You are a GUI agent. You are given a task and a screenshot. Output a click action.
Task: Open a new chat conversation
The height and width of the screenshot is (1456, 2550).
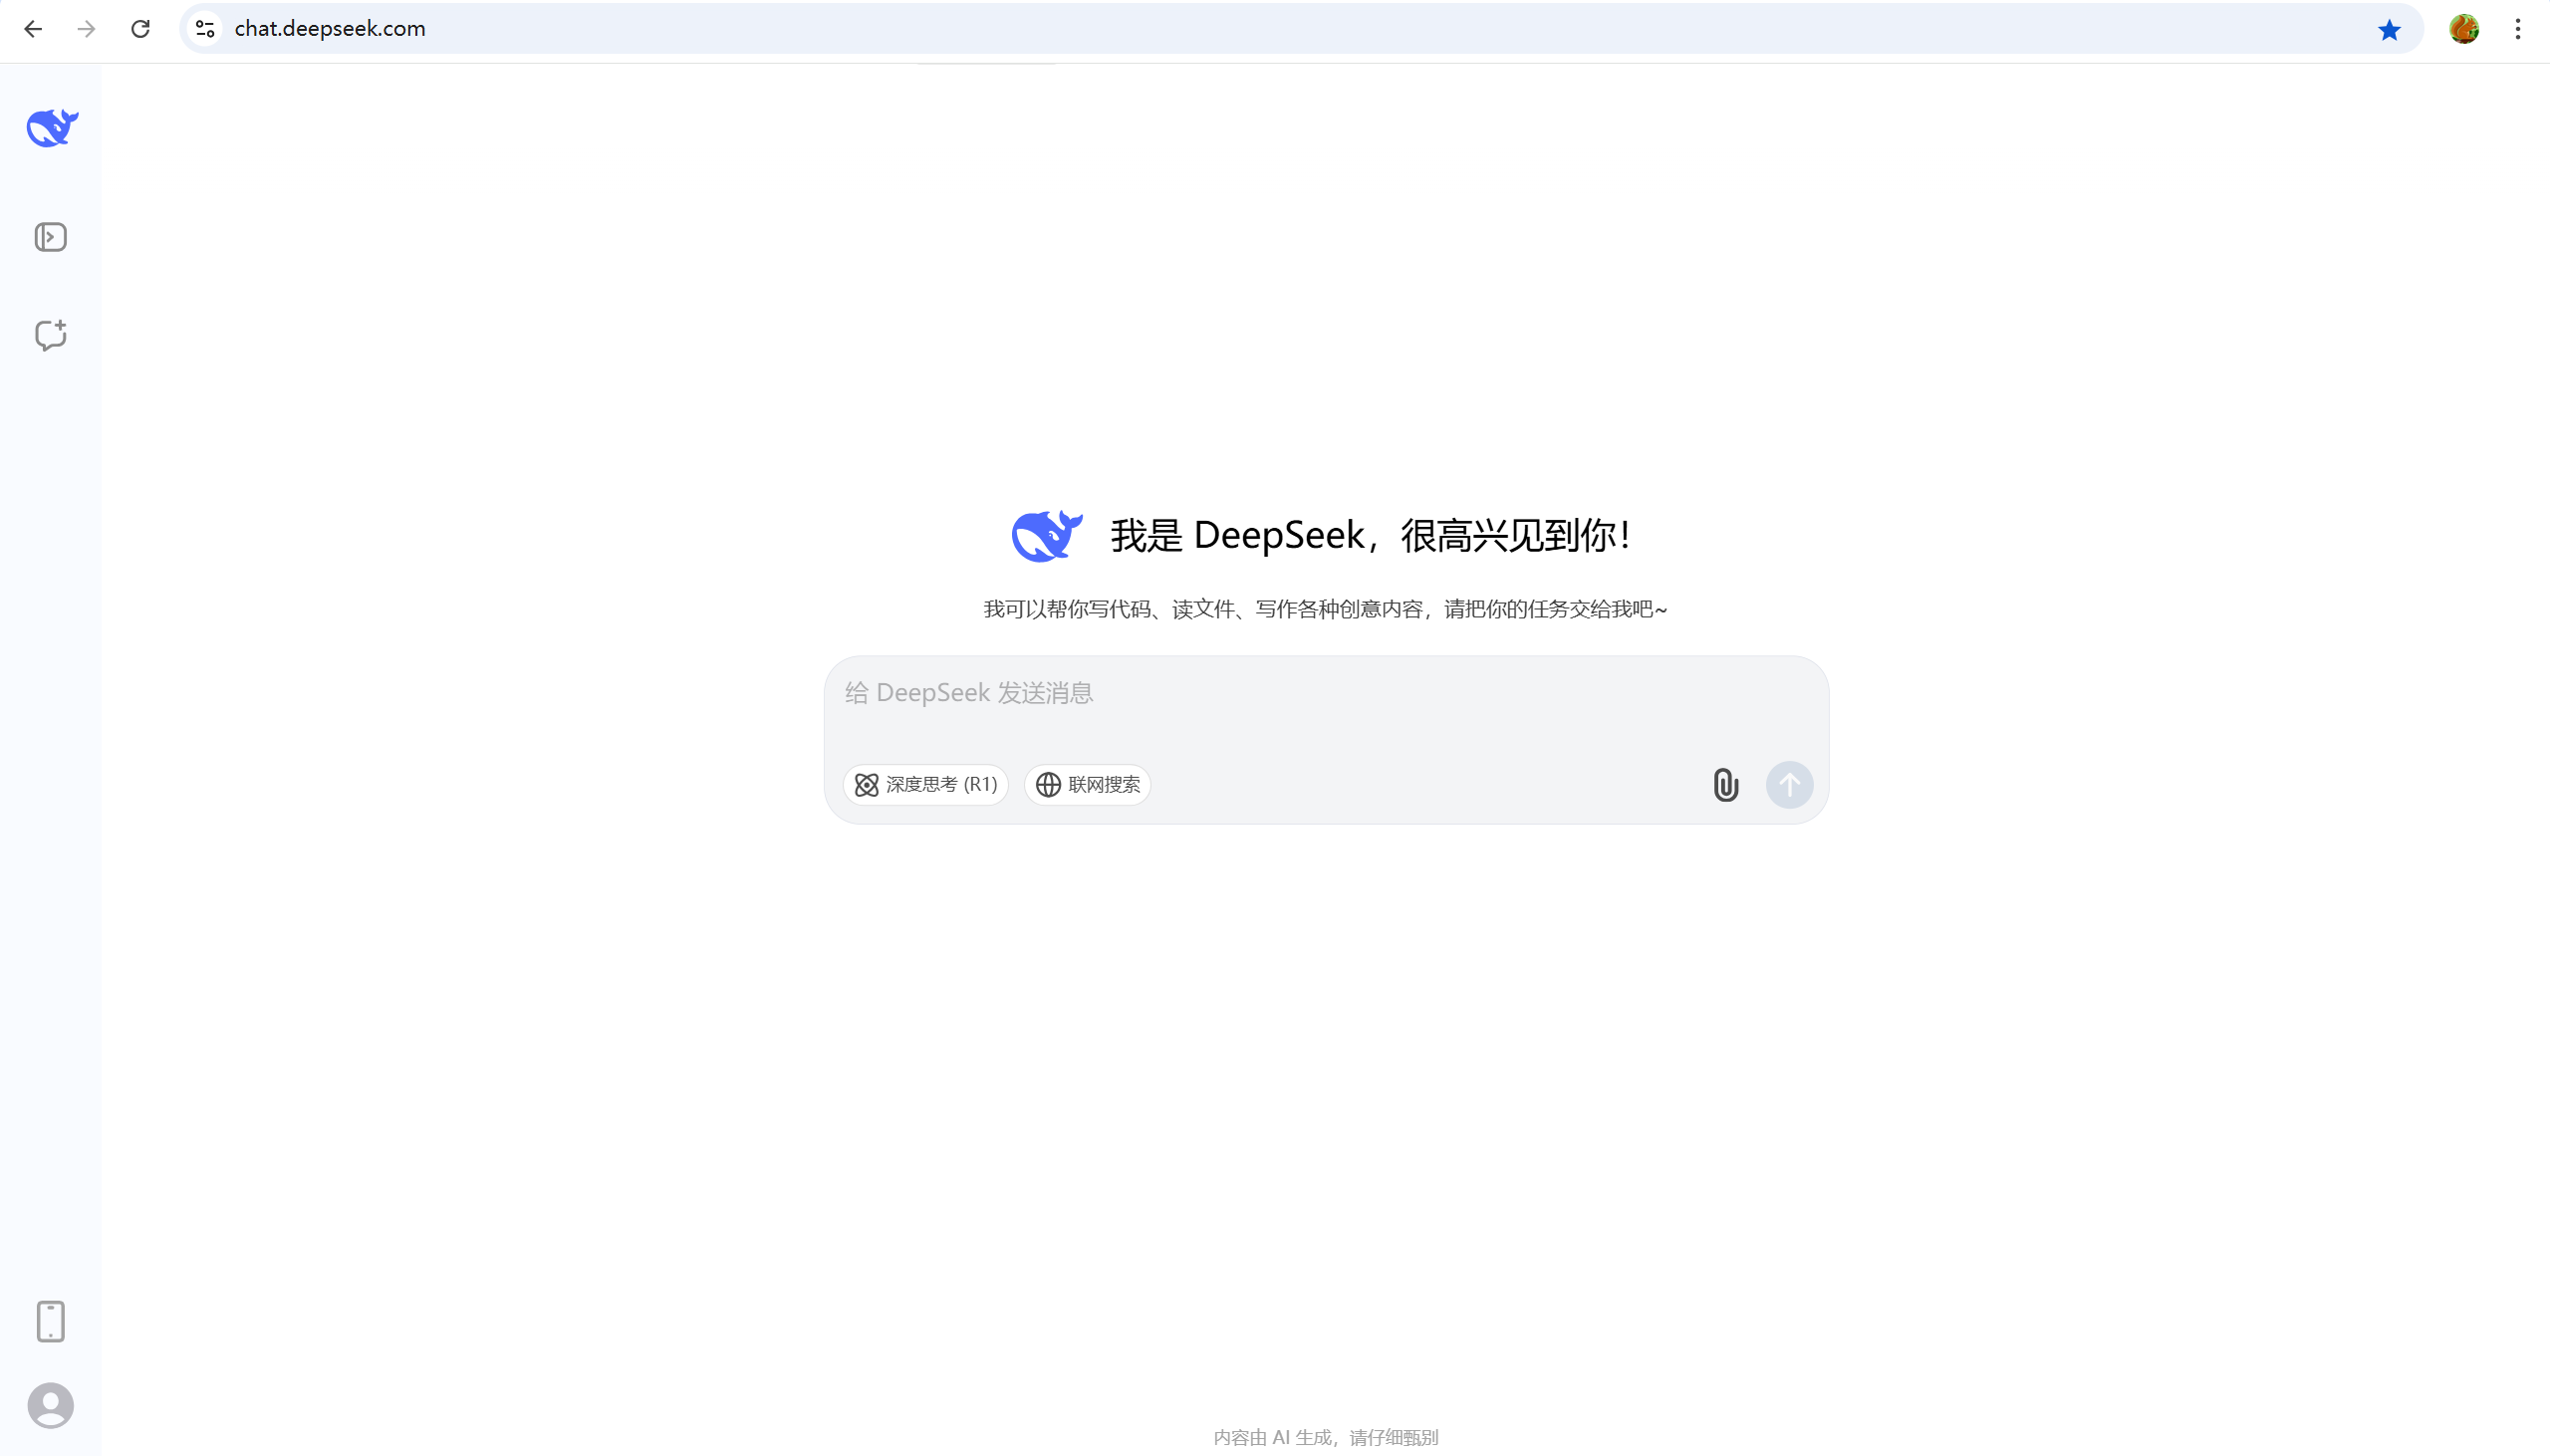(51, 335)
